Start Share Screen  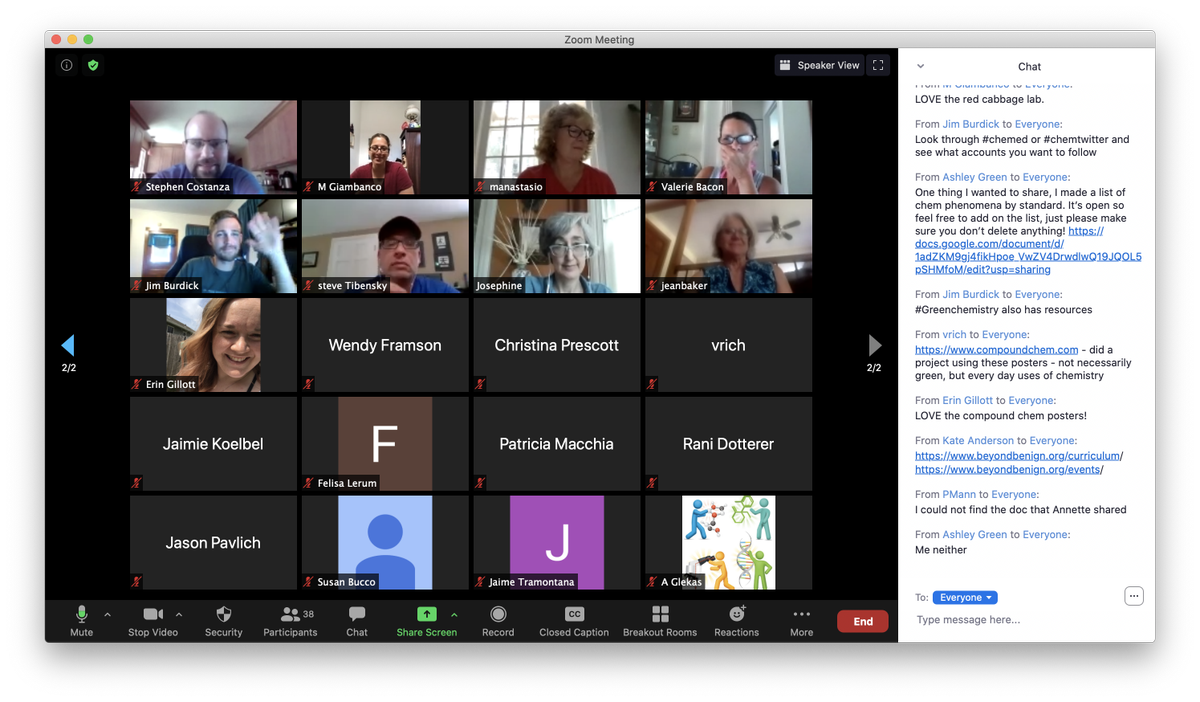point(426,621)
